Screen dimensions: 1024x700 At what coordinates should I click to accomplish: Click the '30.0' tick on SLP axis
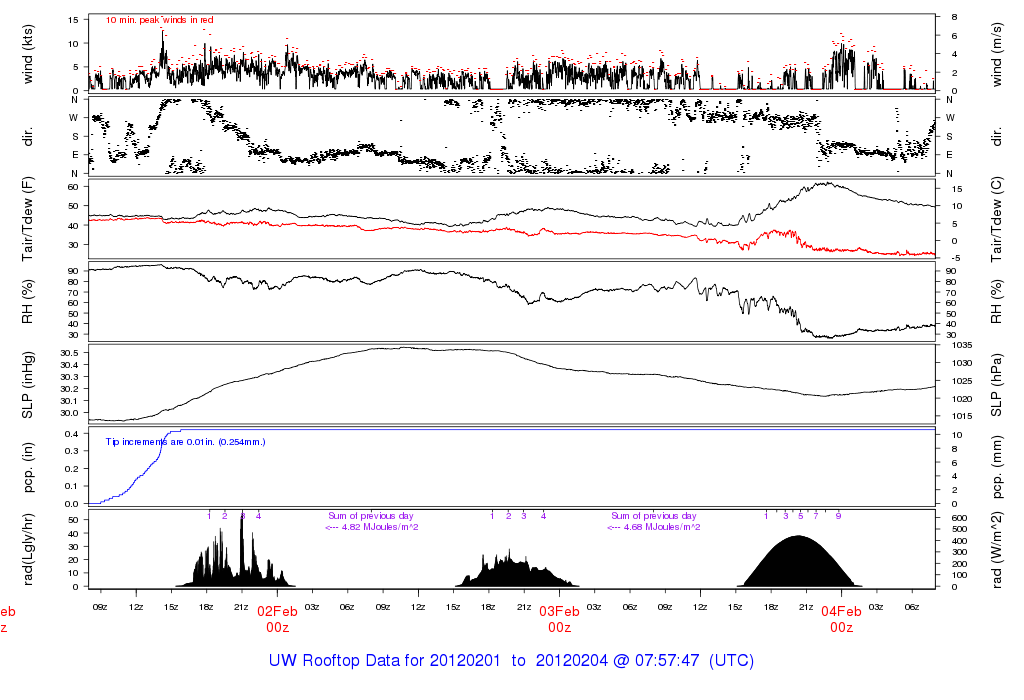(69, 413)
